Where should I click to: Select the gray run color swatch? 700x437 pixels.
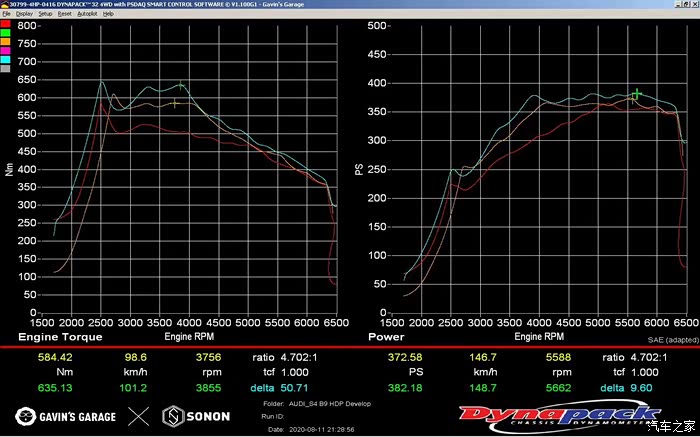tap(5, 69)
